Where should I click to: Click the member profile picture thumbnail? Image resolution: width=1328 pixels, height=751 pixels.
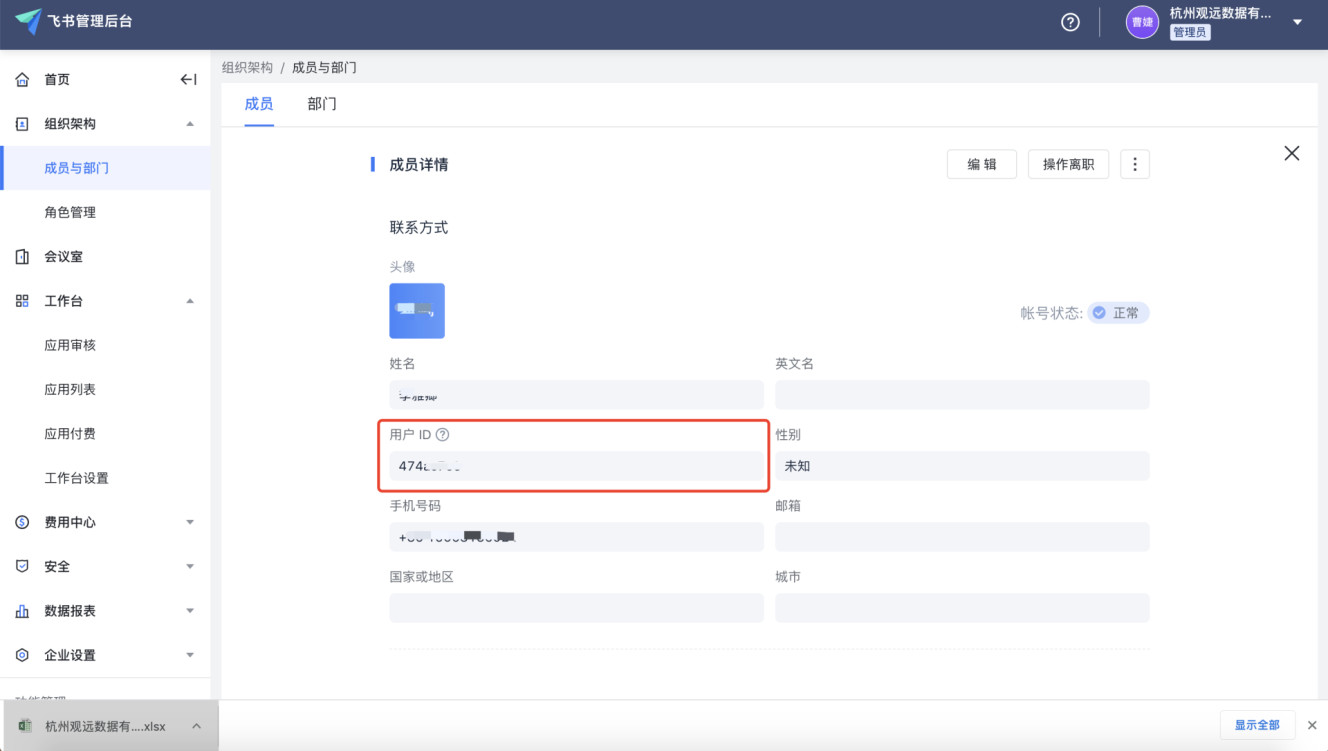click(417, 311)
